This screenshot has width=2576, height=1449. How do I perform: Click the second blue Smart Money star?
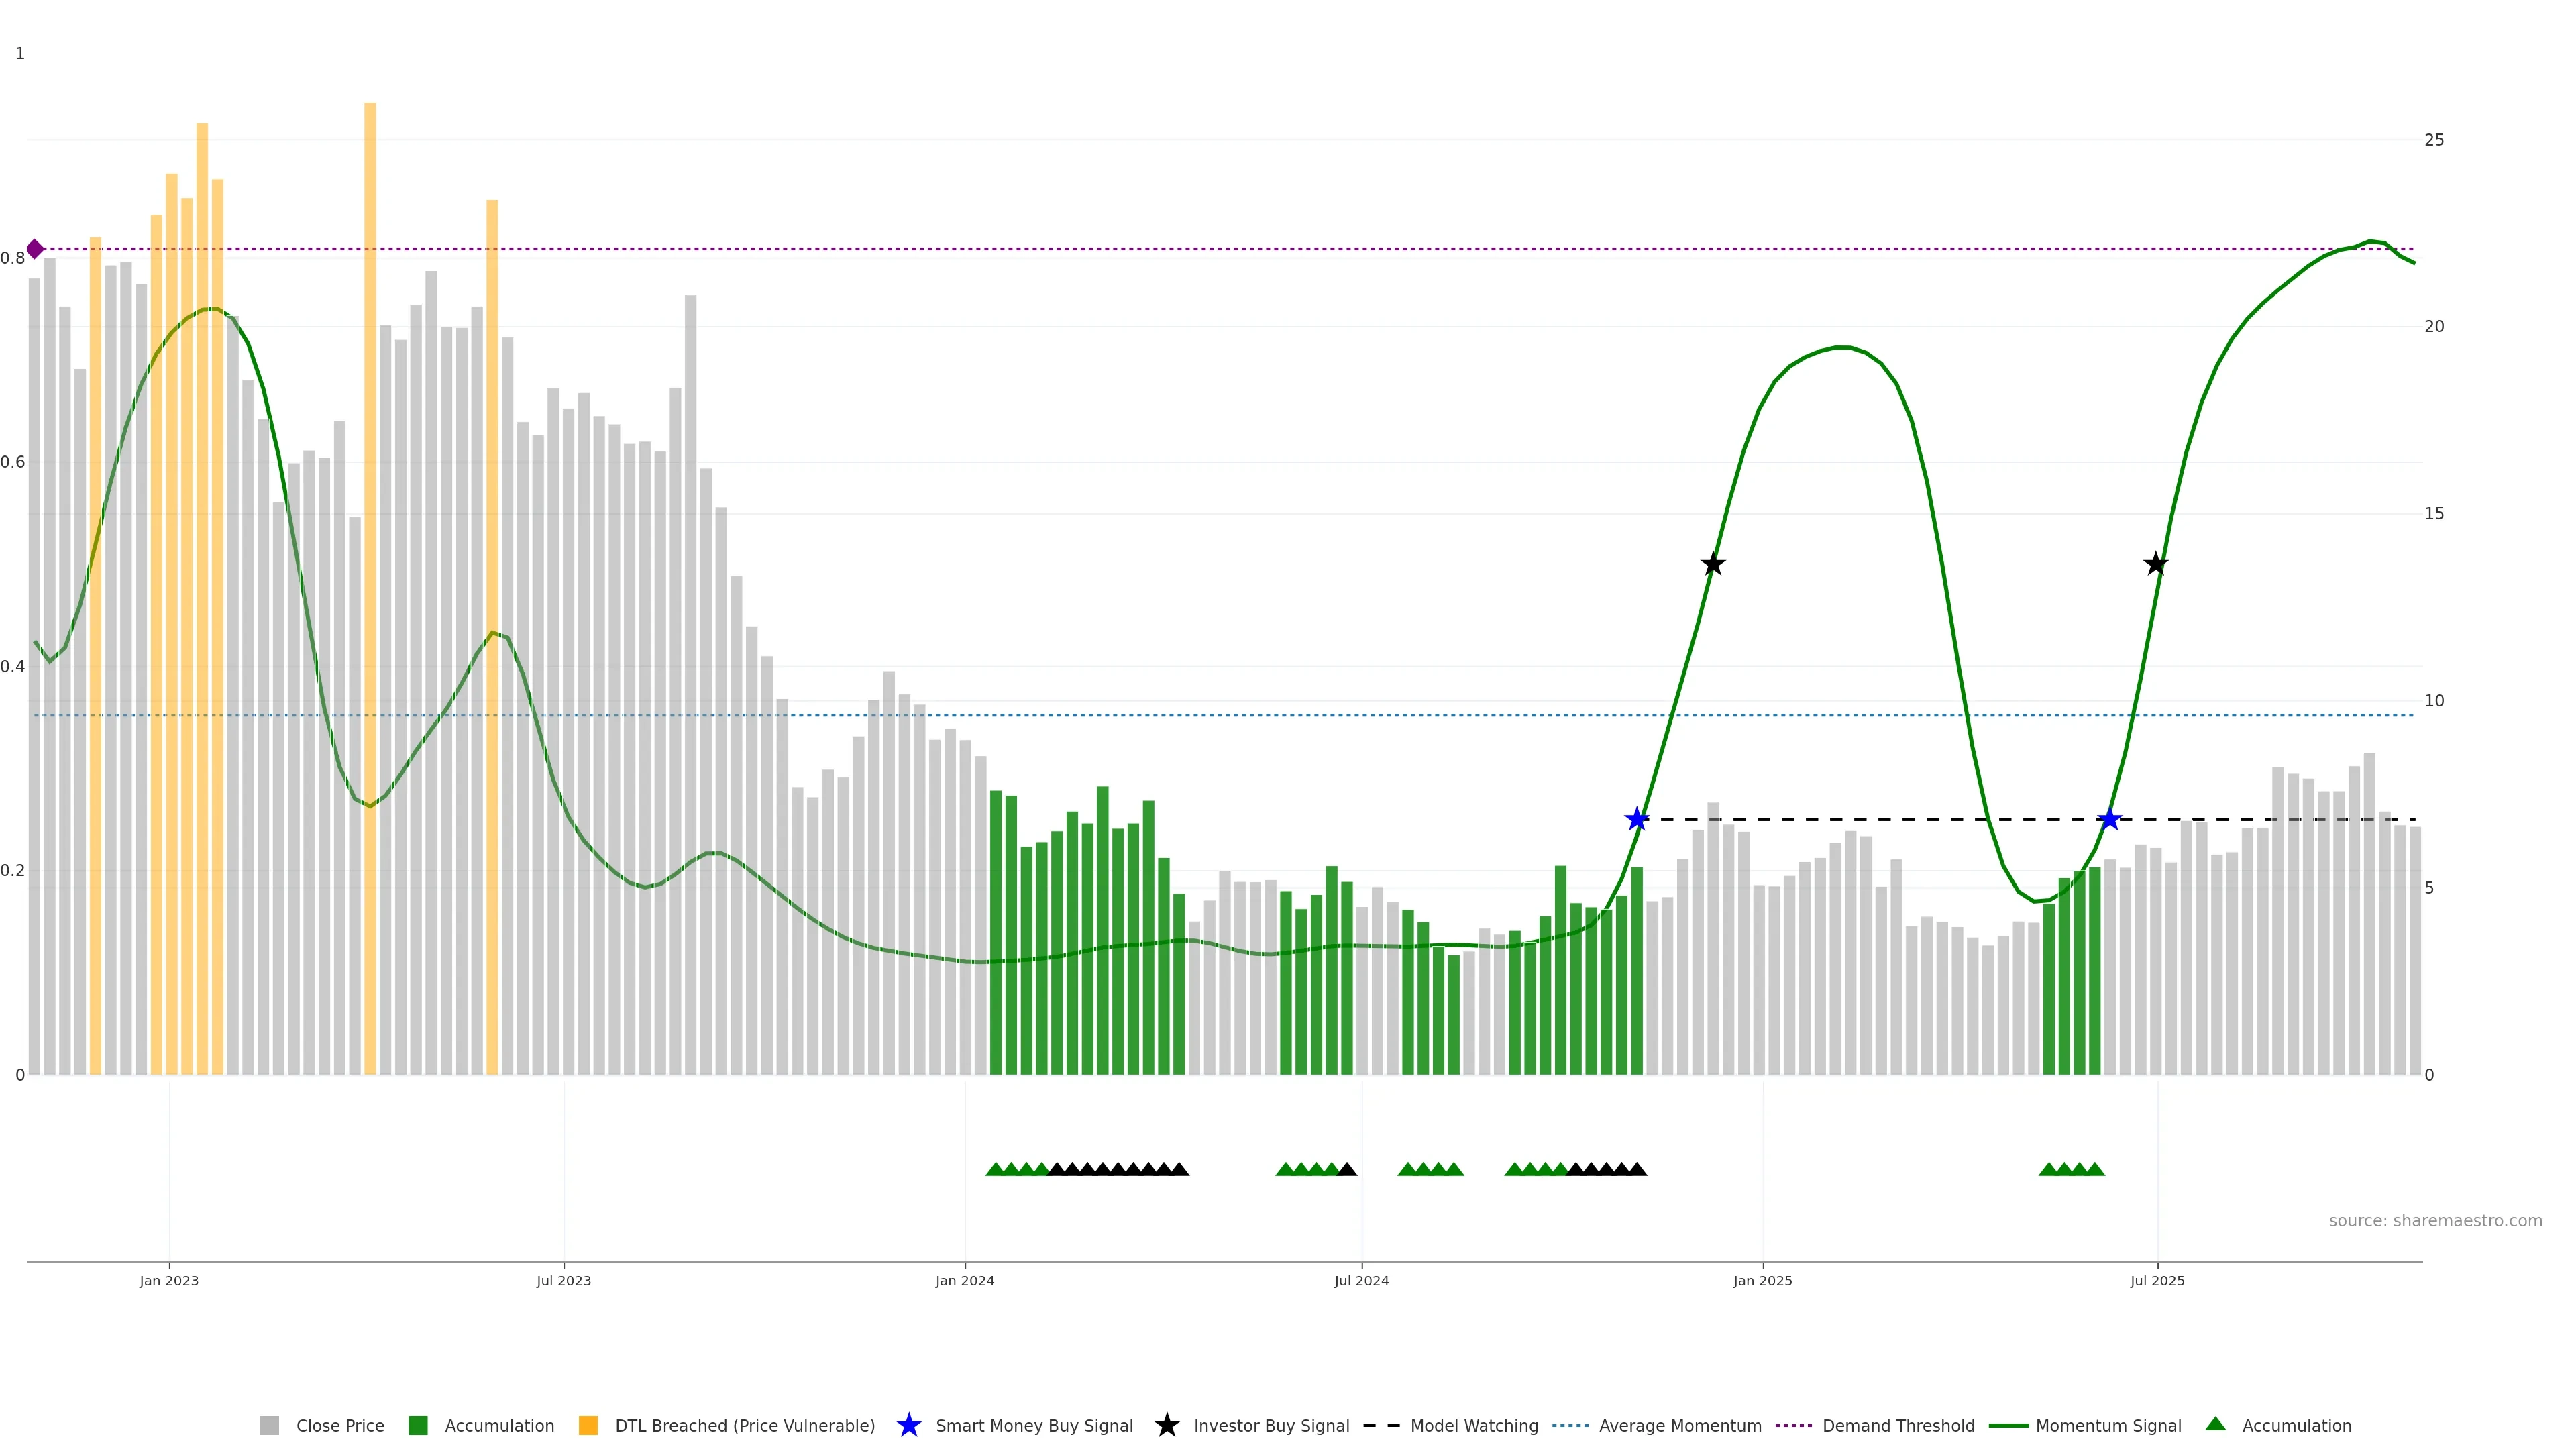[x=2110, y=820]
